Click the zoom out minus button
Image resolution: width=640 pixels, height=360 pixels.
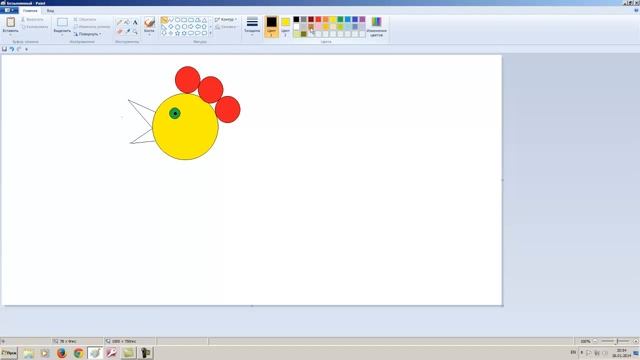tap(595, 341)
